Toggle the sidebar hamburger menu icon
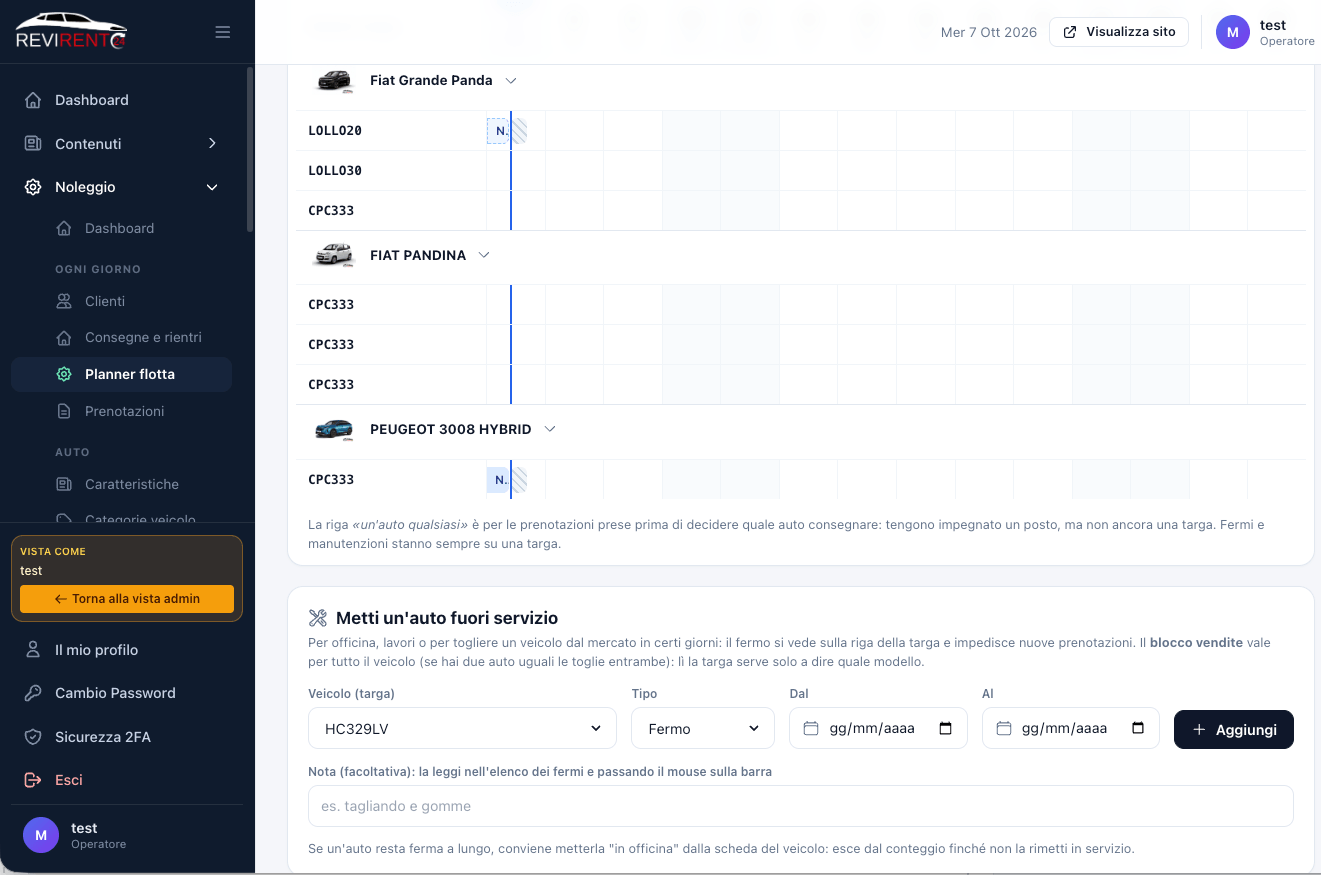This screenshot has height=875, width=1321. (x=223, y=32)
